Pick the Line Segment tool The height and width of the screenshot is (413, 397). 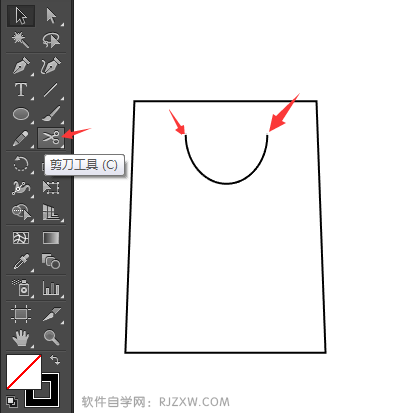coord(51,90)
